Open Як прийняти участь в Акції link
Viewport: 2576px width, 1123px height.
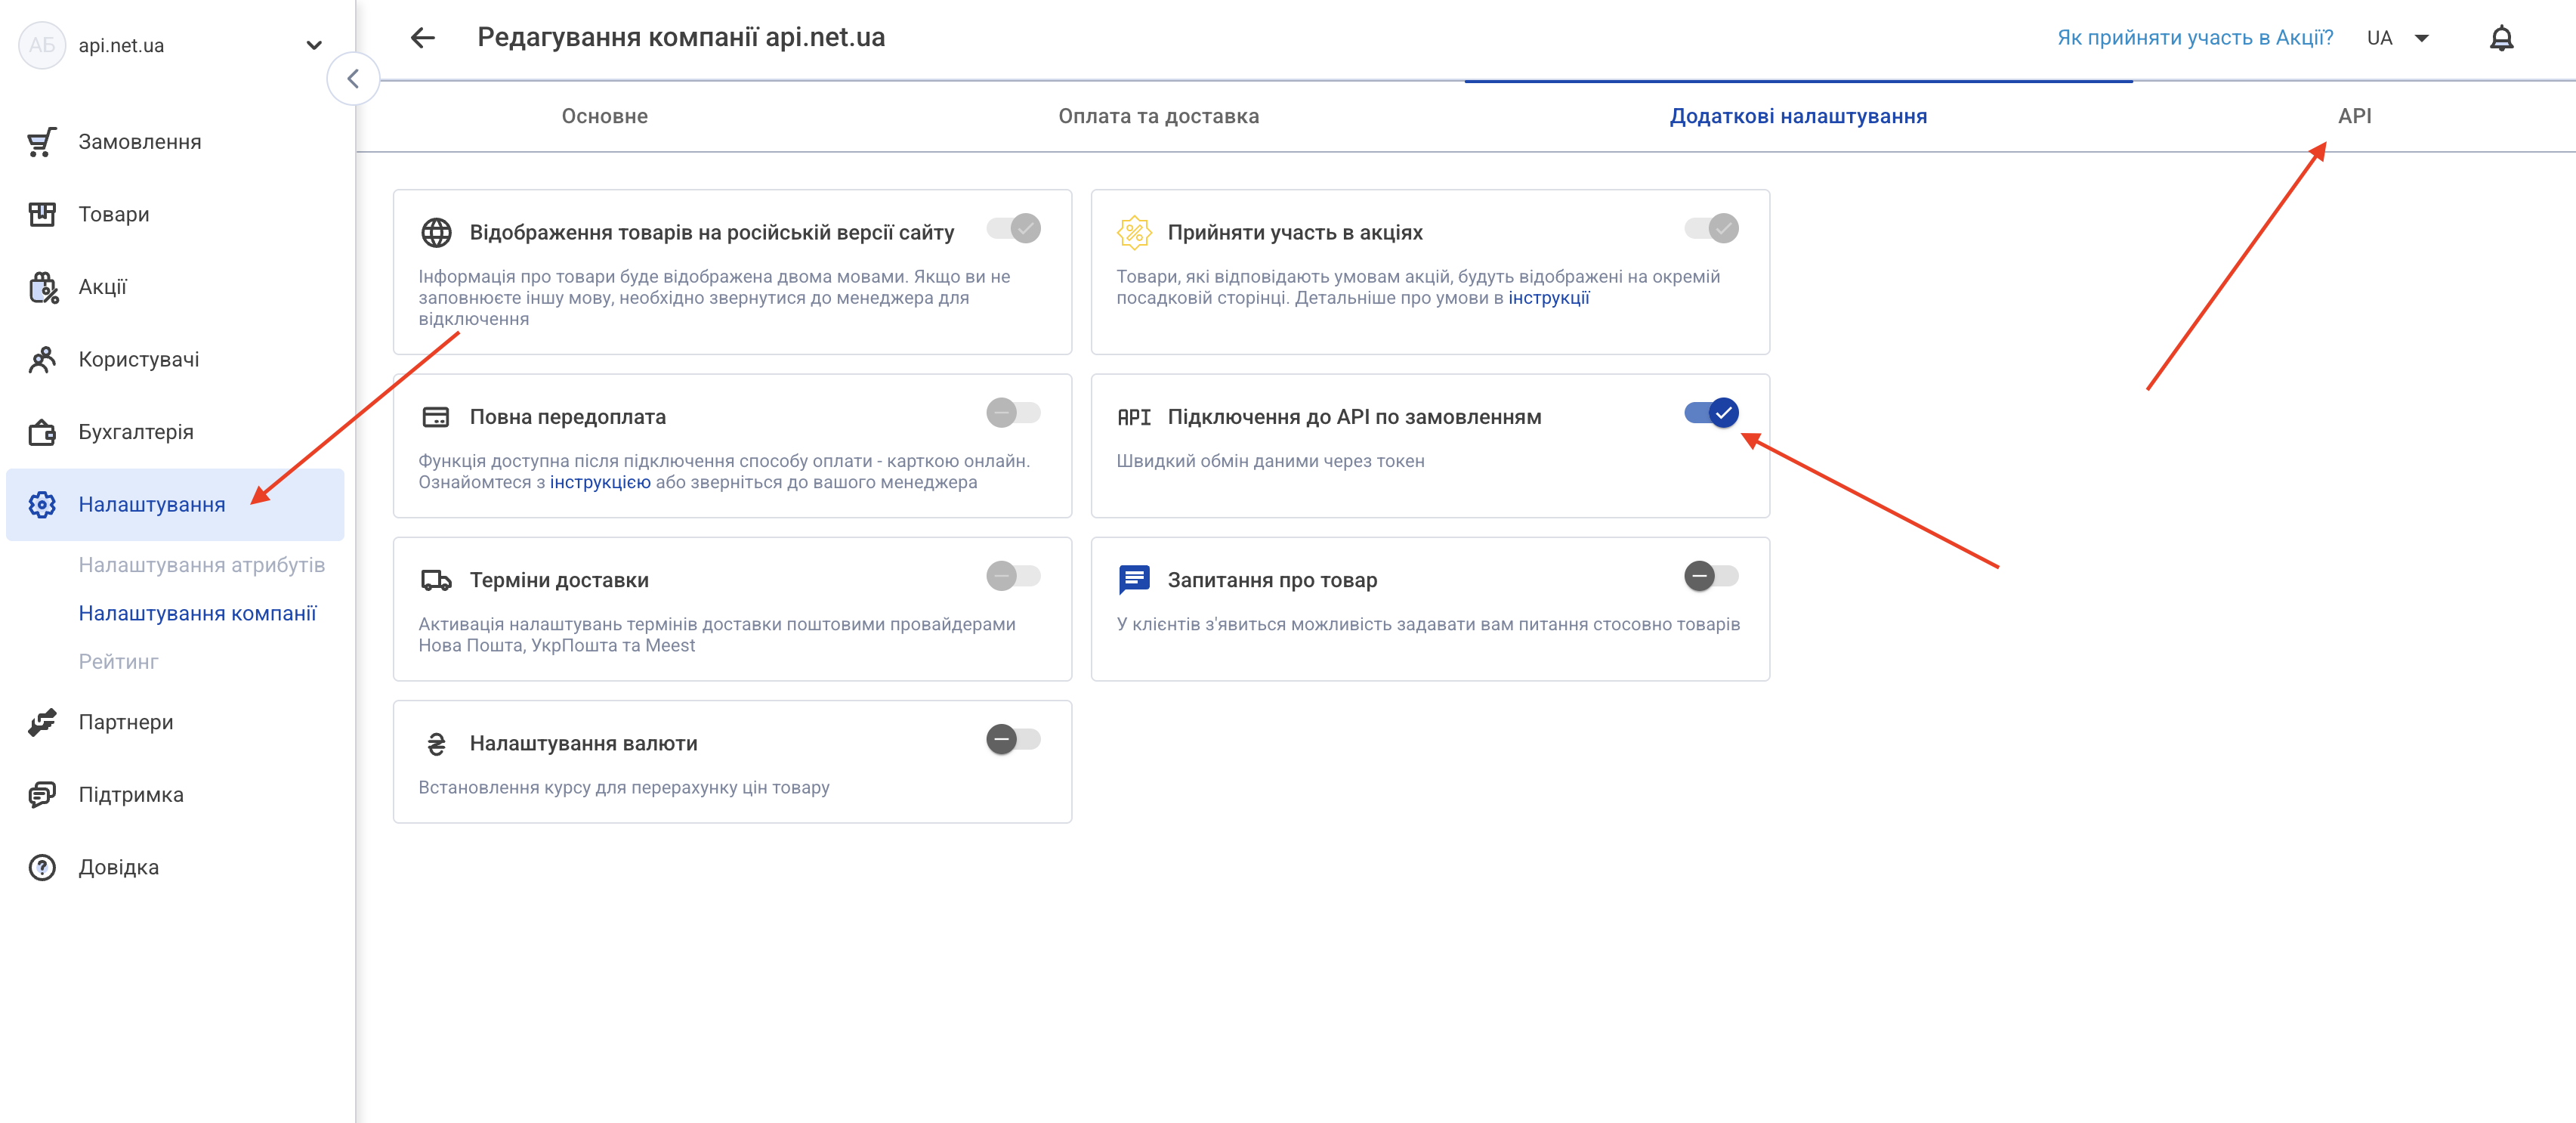pyautogui.click(x=2194, y=38)
